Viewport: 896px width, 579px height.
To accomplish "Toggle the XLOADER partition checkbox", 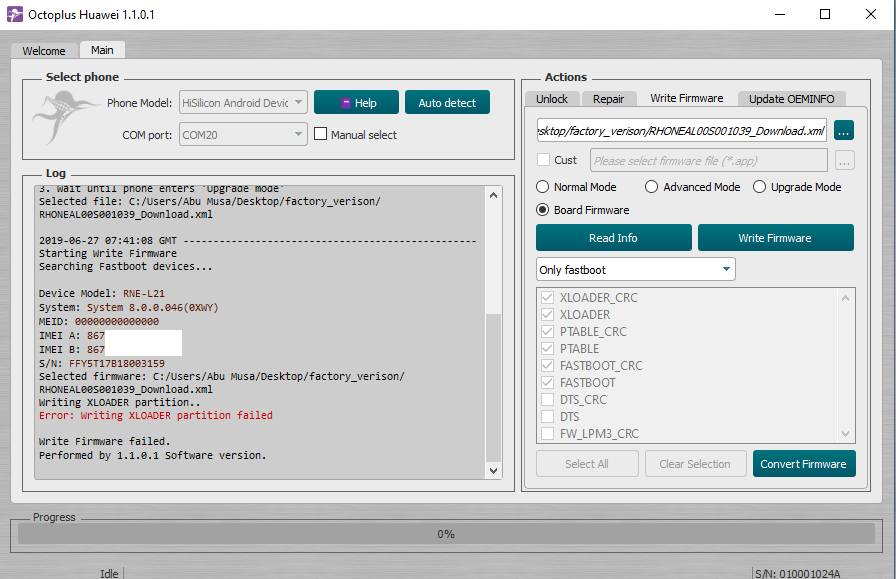I will [547, 314].
